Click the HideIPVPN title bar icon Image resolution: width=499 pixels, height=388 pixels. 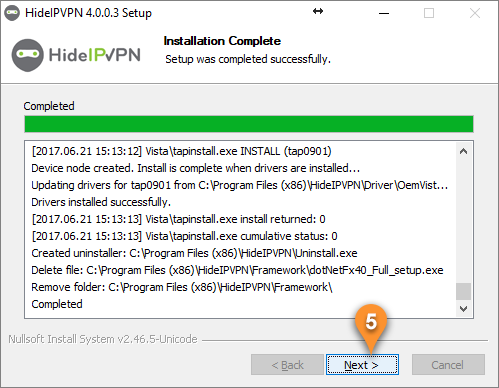point(12,13)
